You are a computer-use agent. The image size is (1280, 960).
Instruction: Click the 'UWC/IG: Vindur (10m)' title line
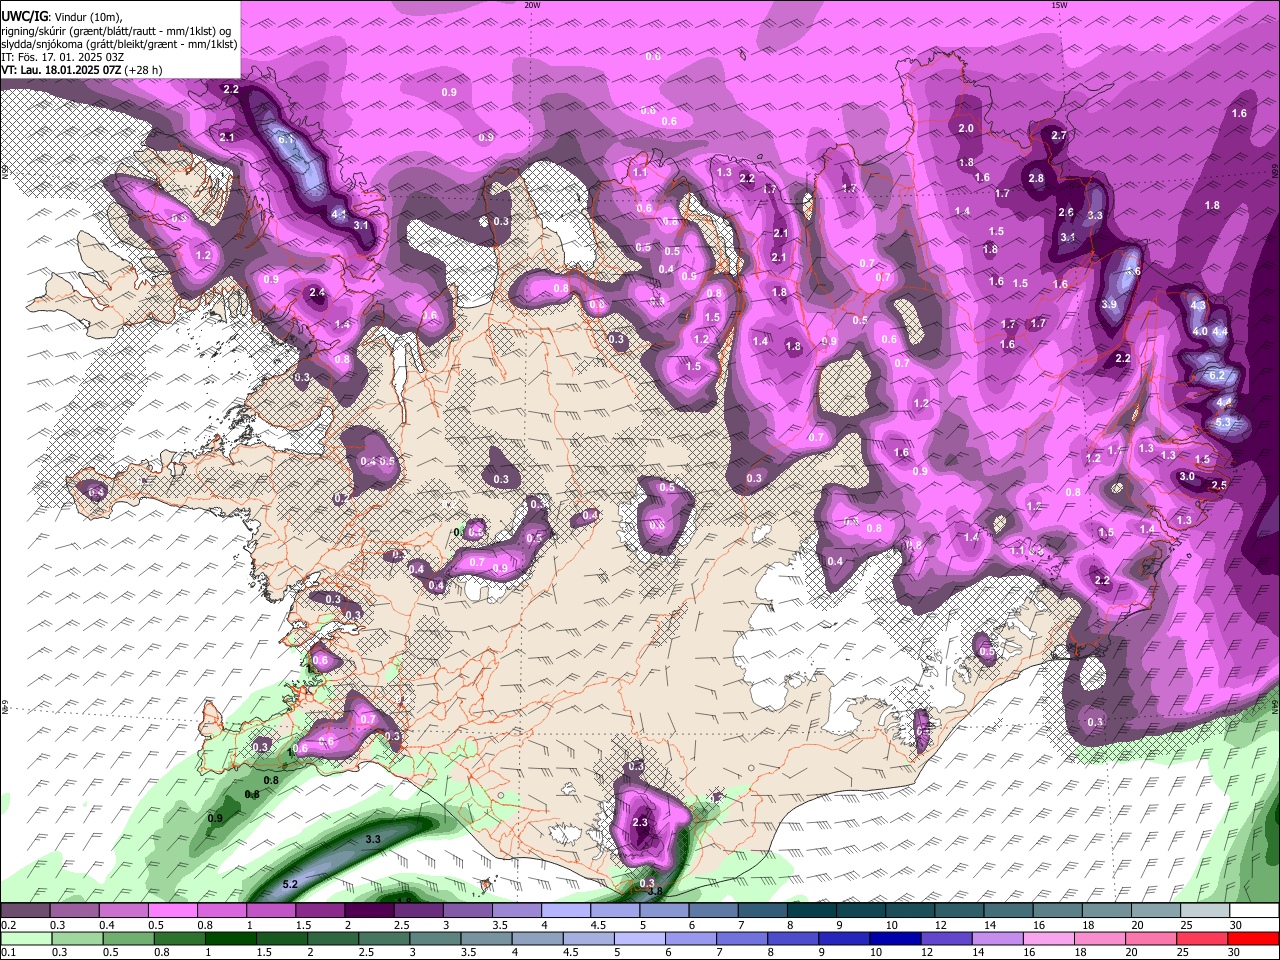(x=62, y=17)
